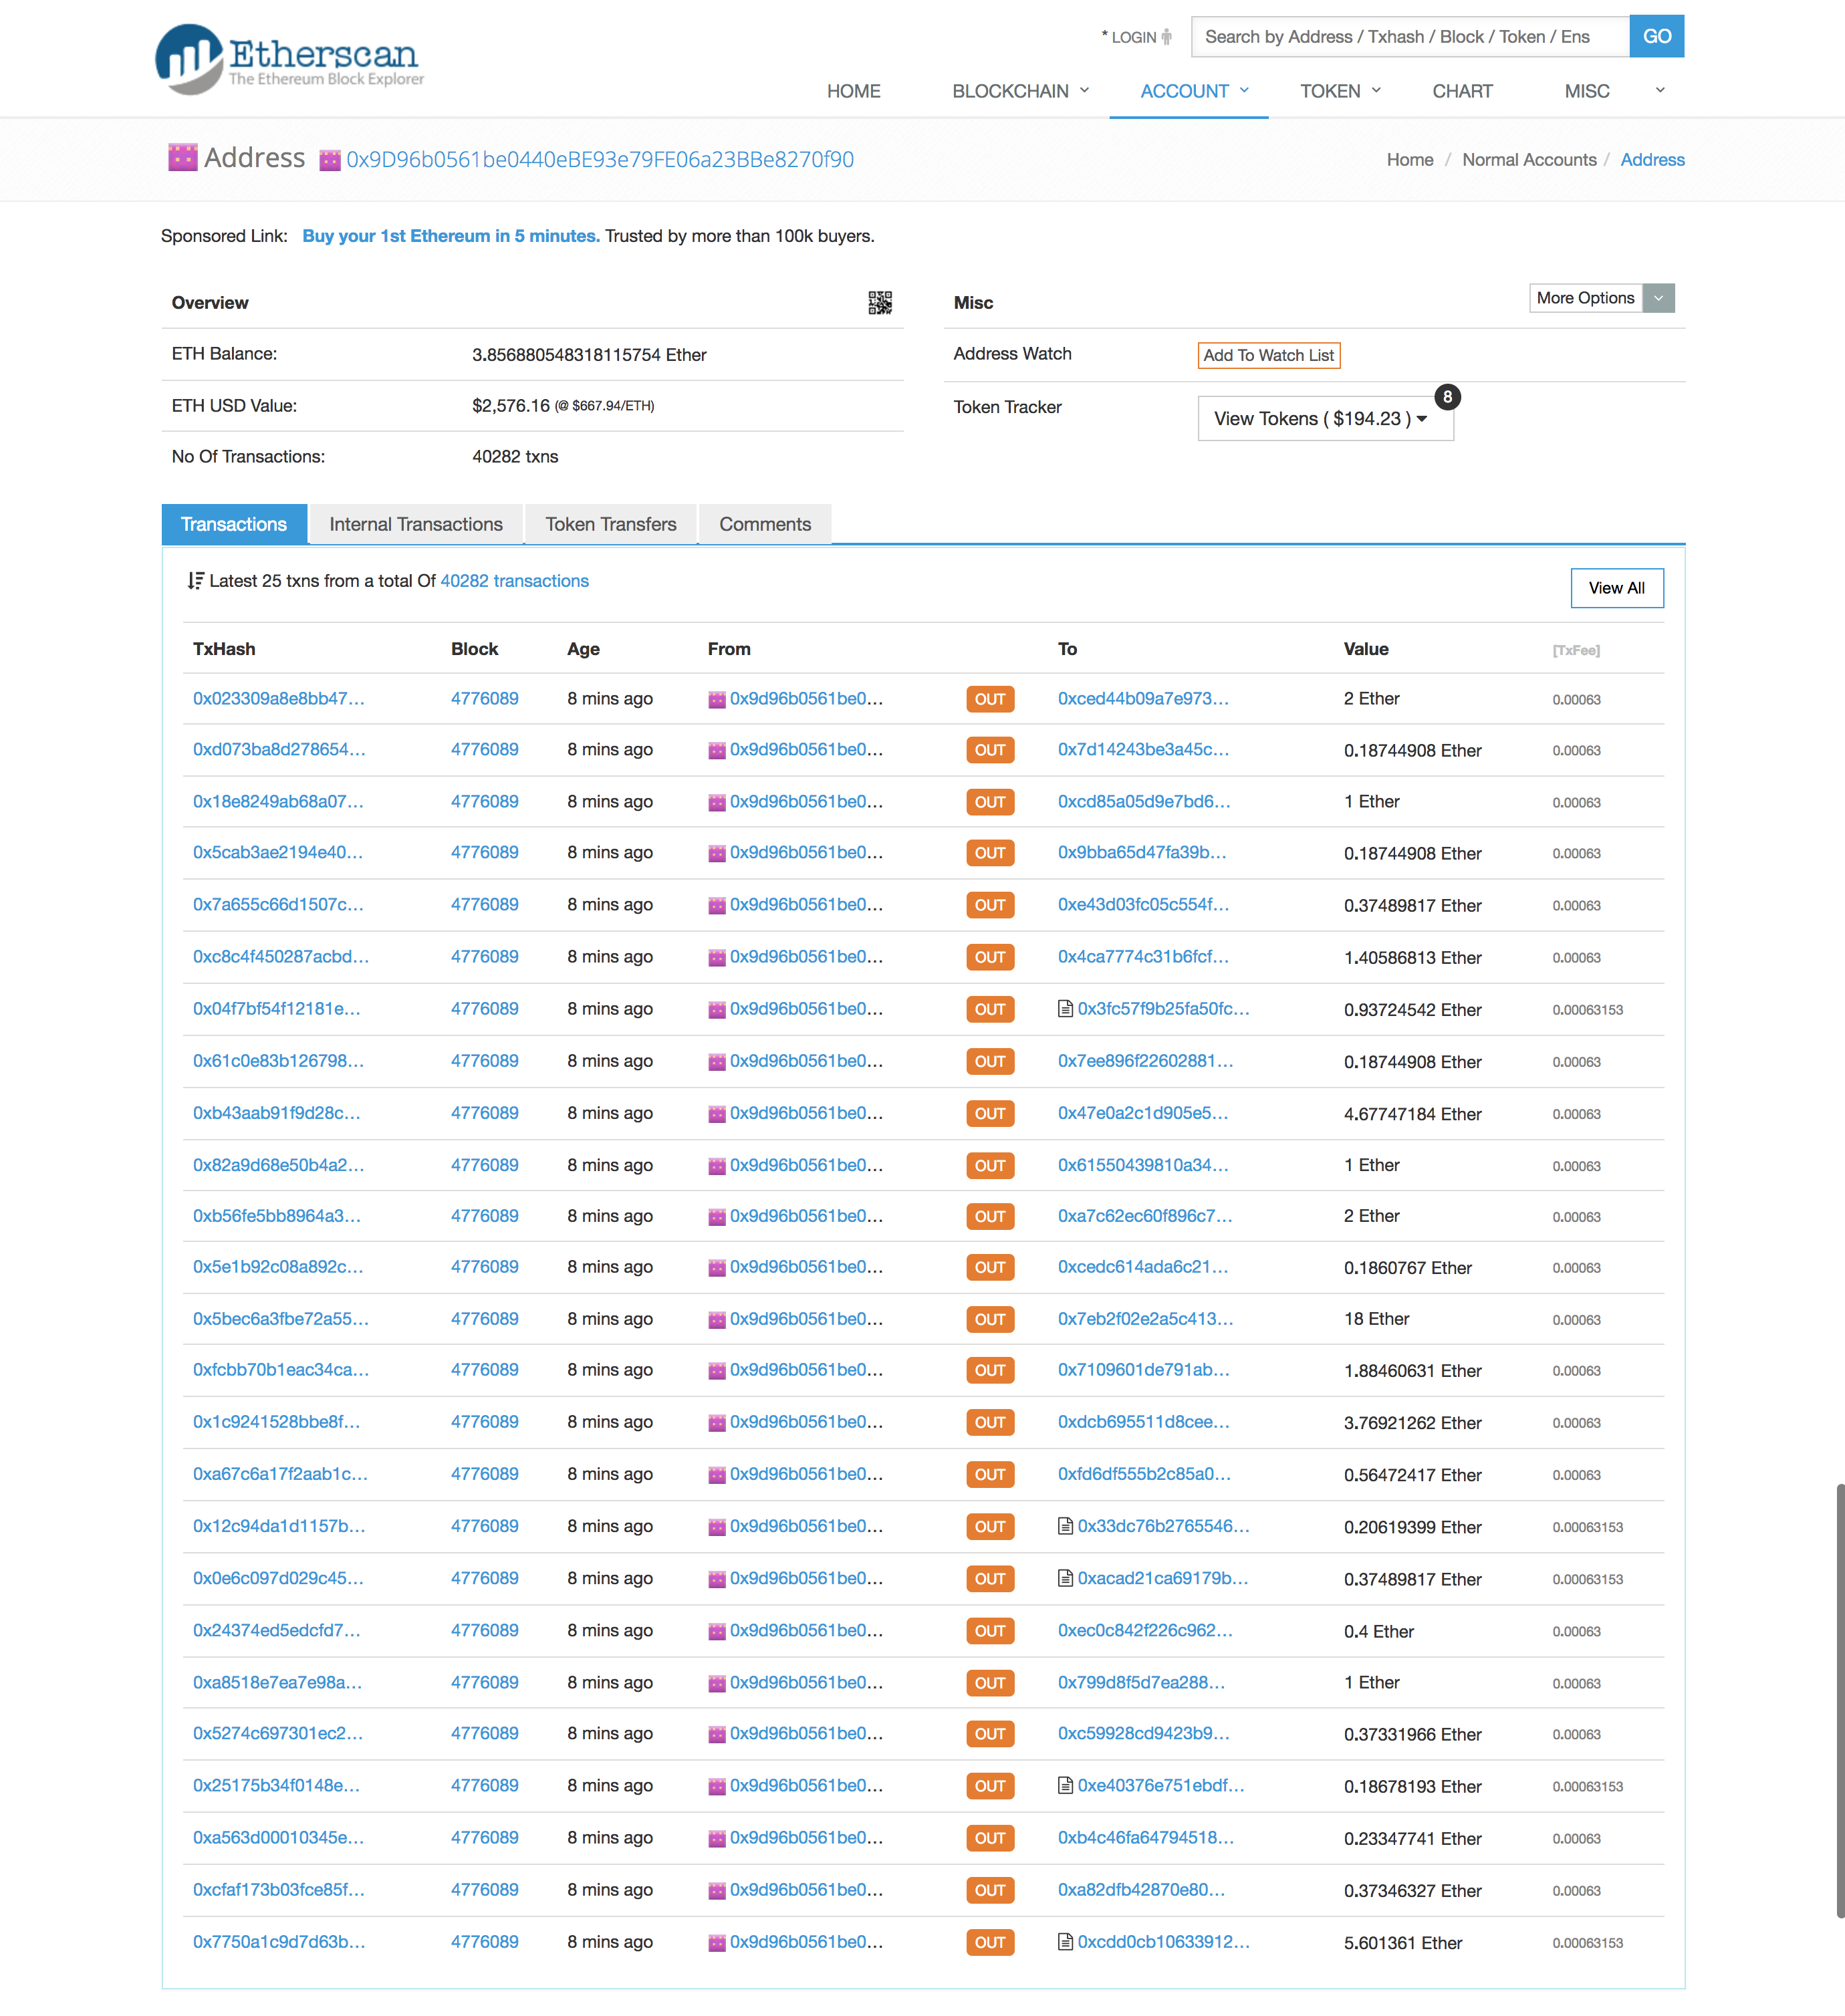The height and width of the screenshot is (2016, 1845).
Task: Focus the Search by Address field
Action: coord(1410,36)
